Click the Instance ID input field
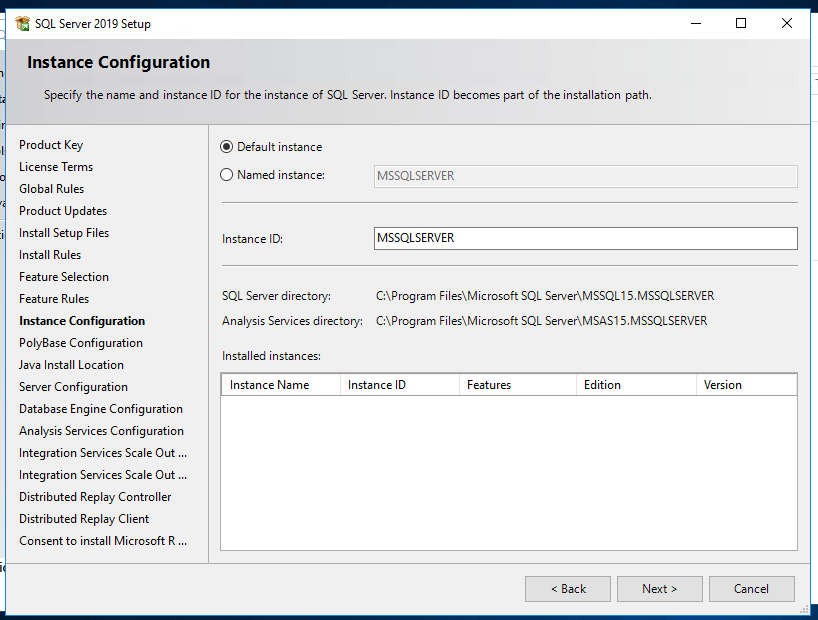Viewport: 818px width, 620px height. pos(585,239)
